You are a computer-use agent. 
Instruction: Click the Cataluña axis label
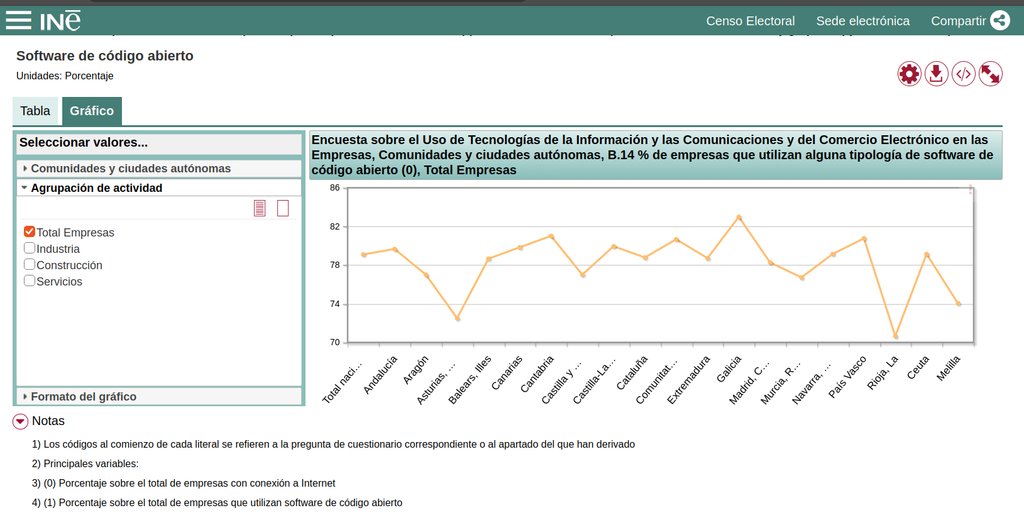coord(632,373)
